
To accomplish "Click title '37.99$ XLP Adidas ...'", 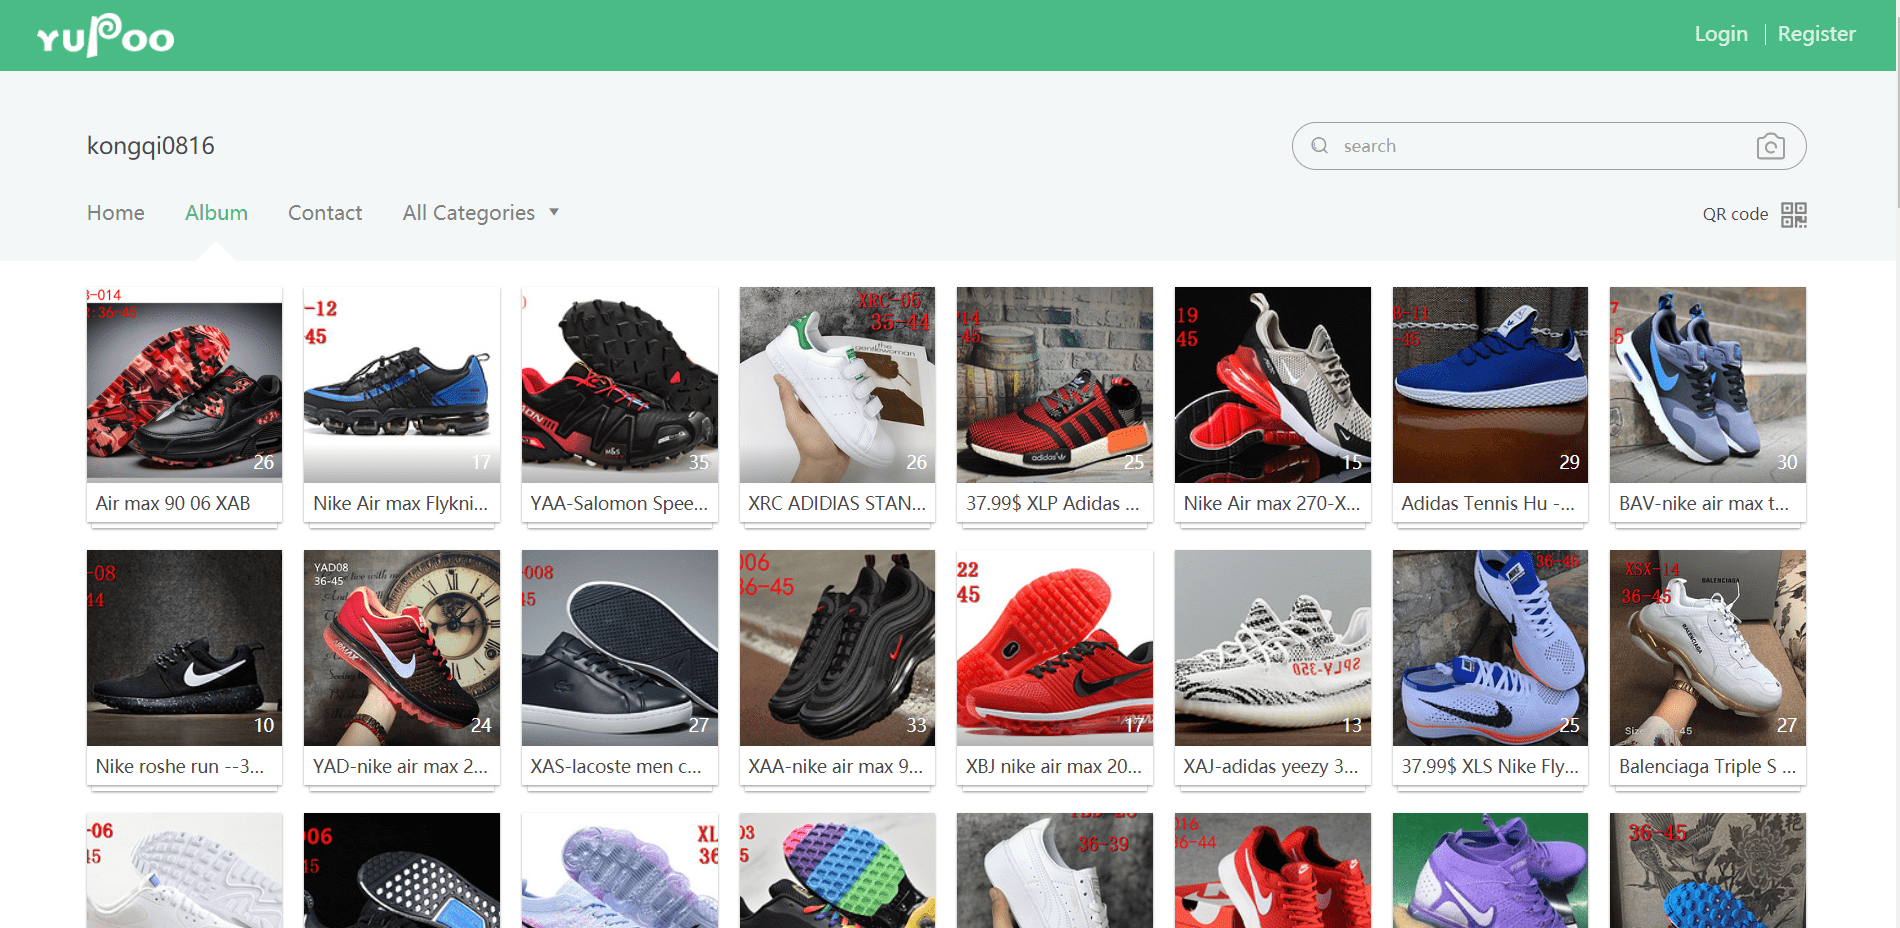I will coord(1053,503).
